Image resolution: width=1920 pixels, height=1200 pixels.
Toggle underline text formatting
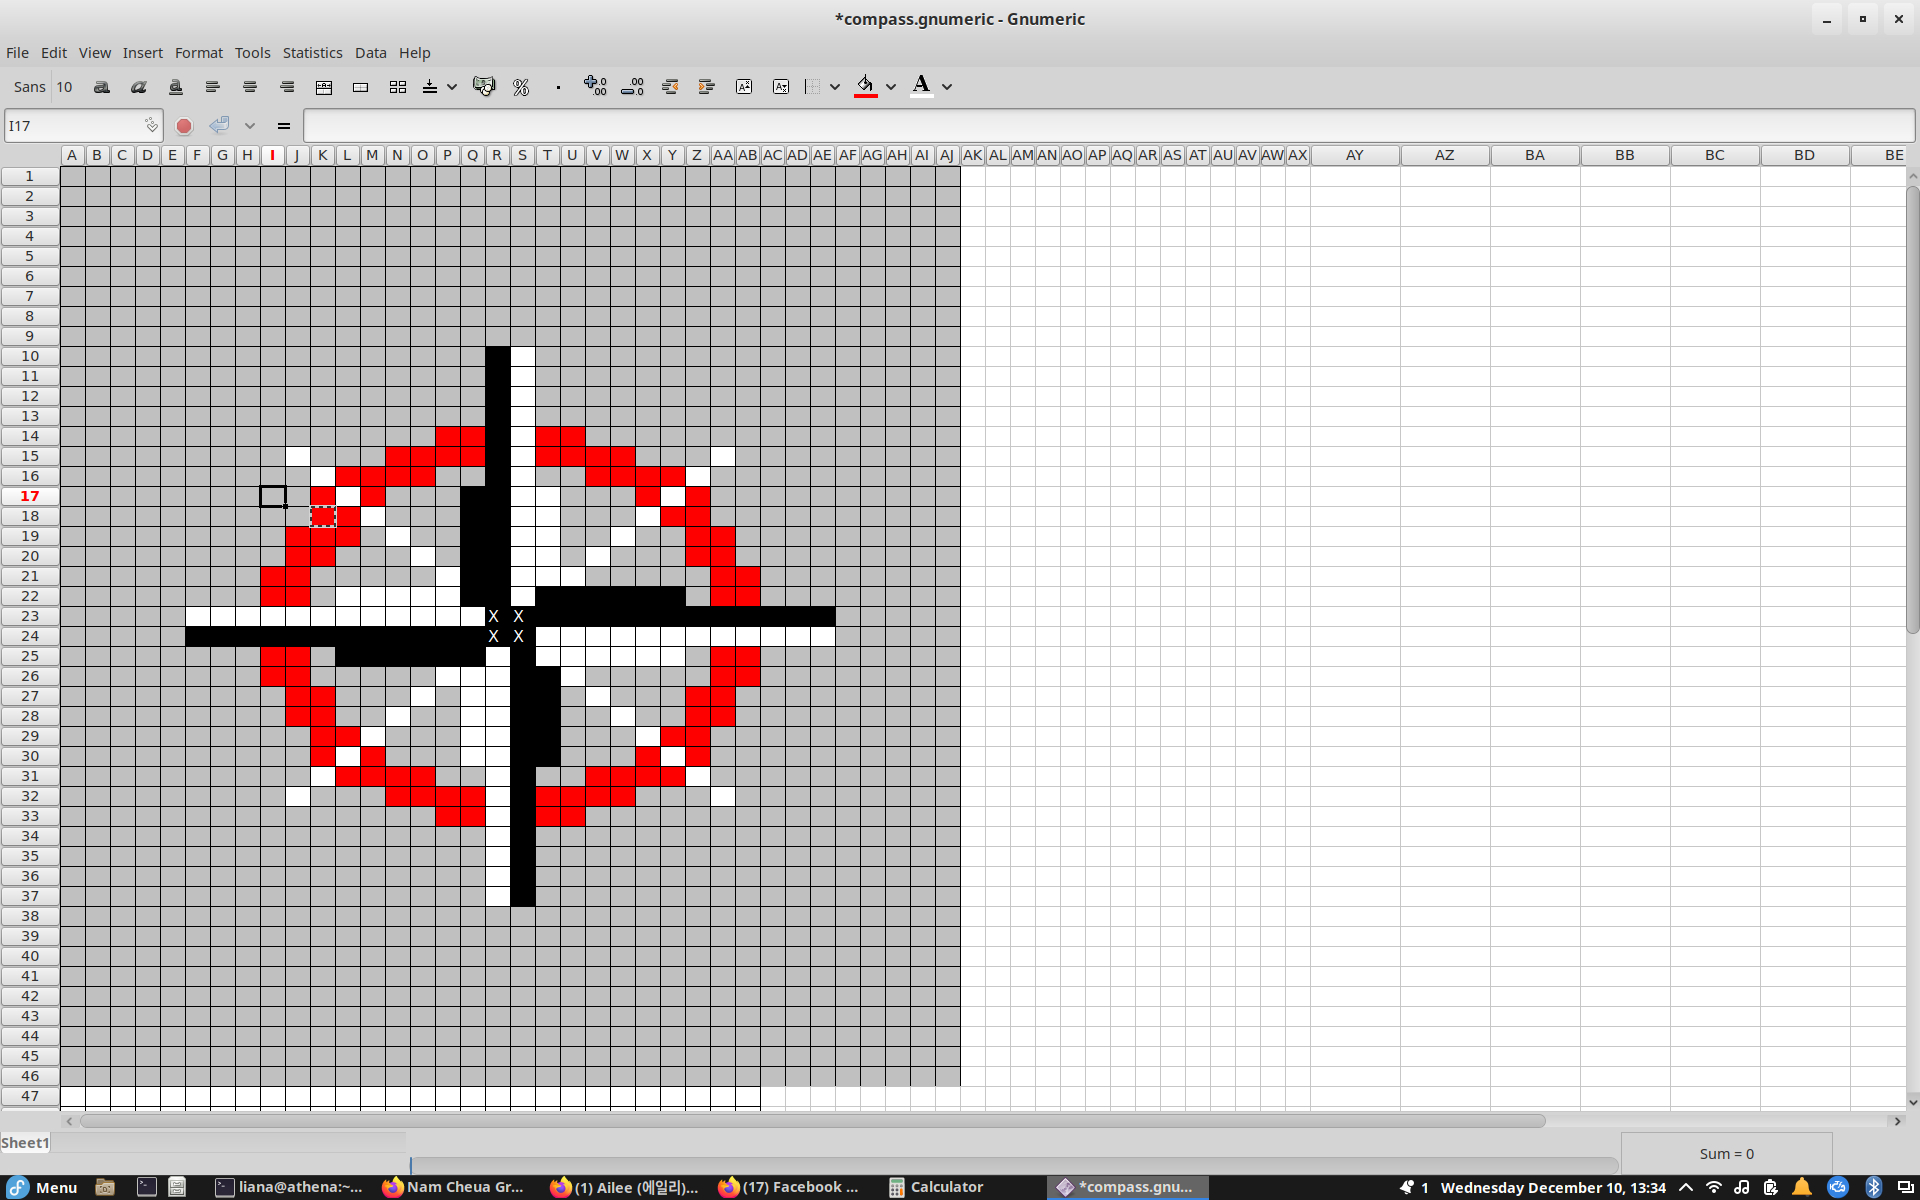tap(175, 87)
